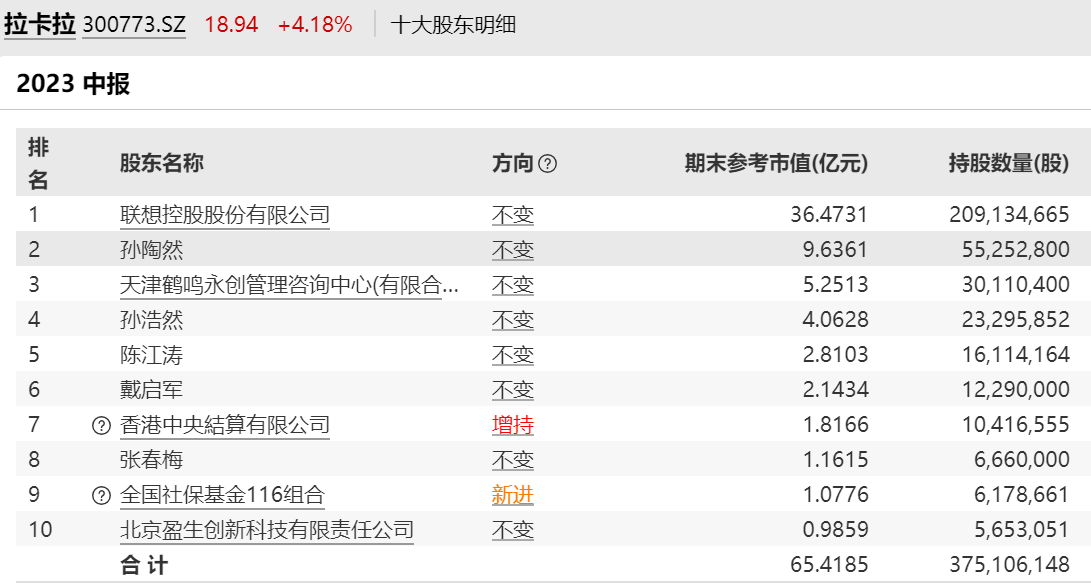Click market value 9.6361
Image resolution: width=1091 pixels, height=588 pixels.
pos(835,249)
